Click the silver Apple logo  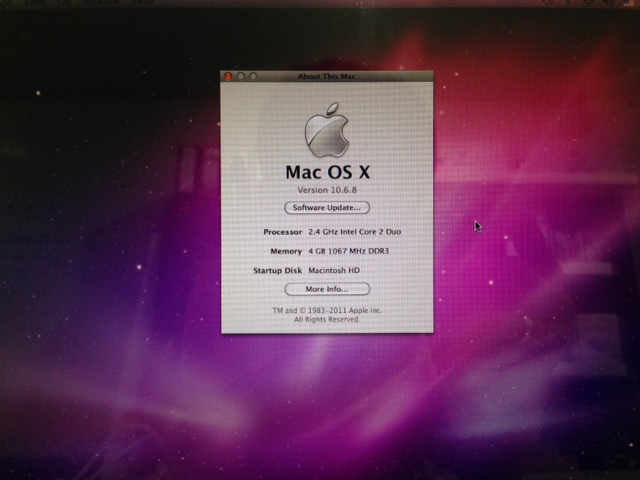[x=327, y=130]
